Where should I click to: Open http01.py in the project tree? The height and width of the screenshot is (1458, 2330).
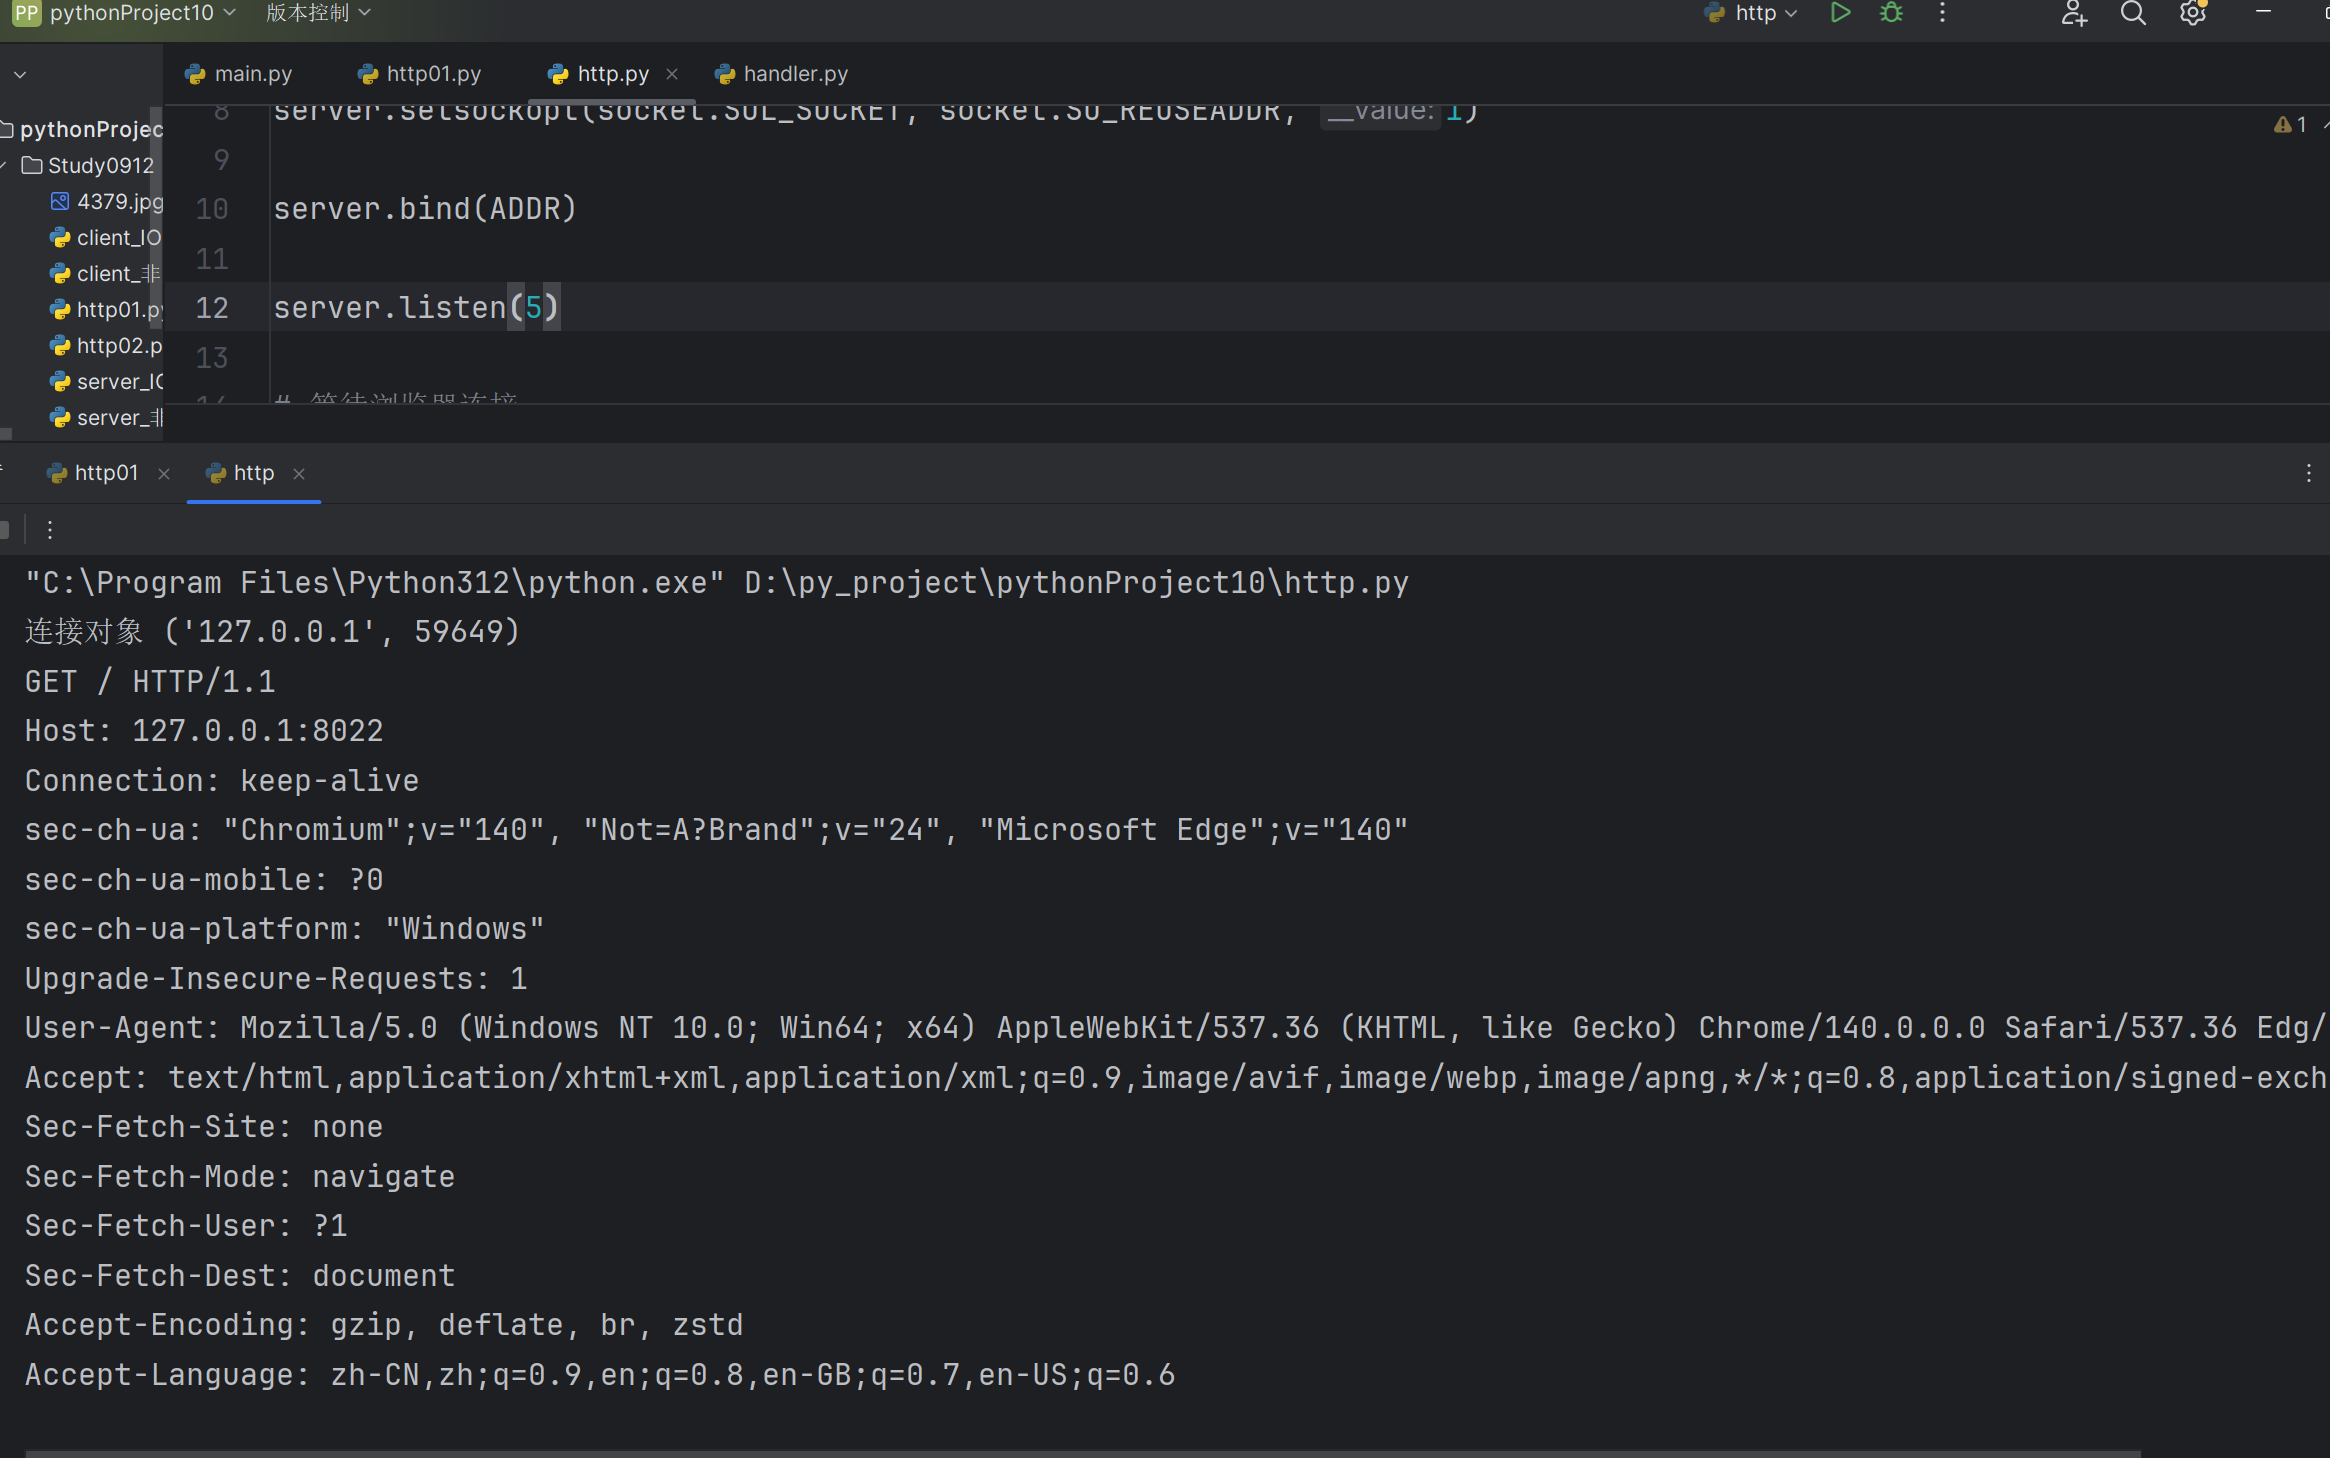pyautogui.click(x=106, y=310)
